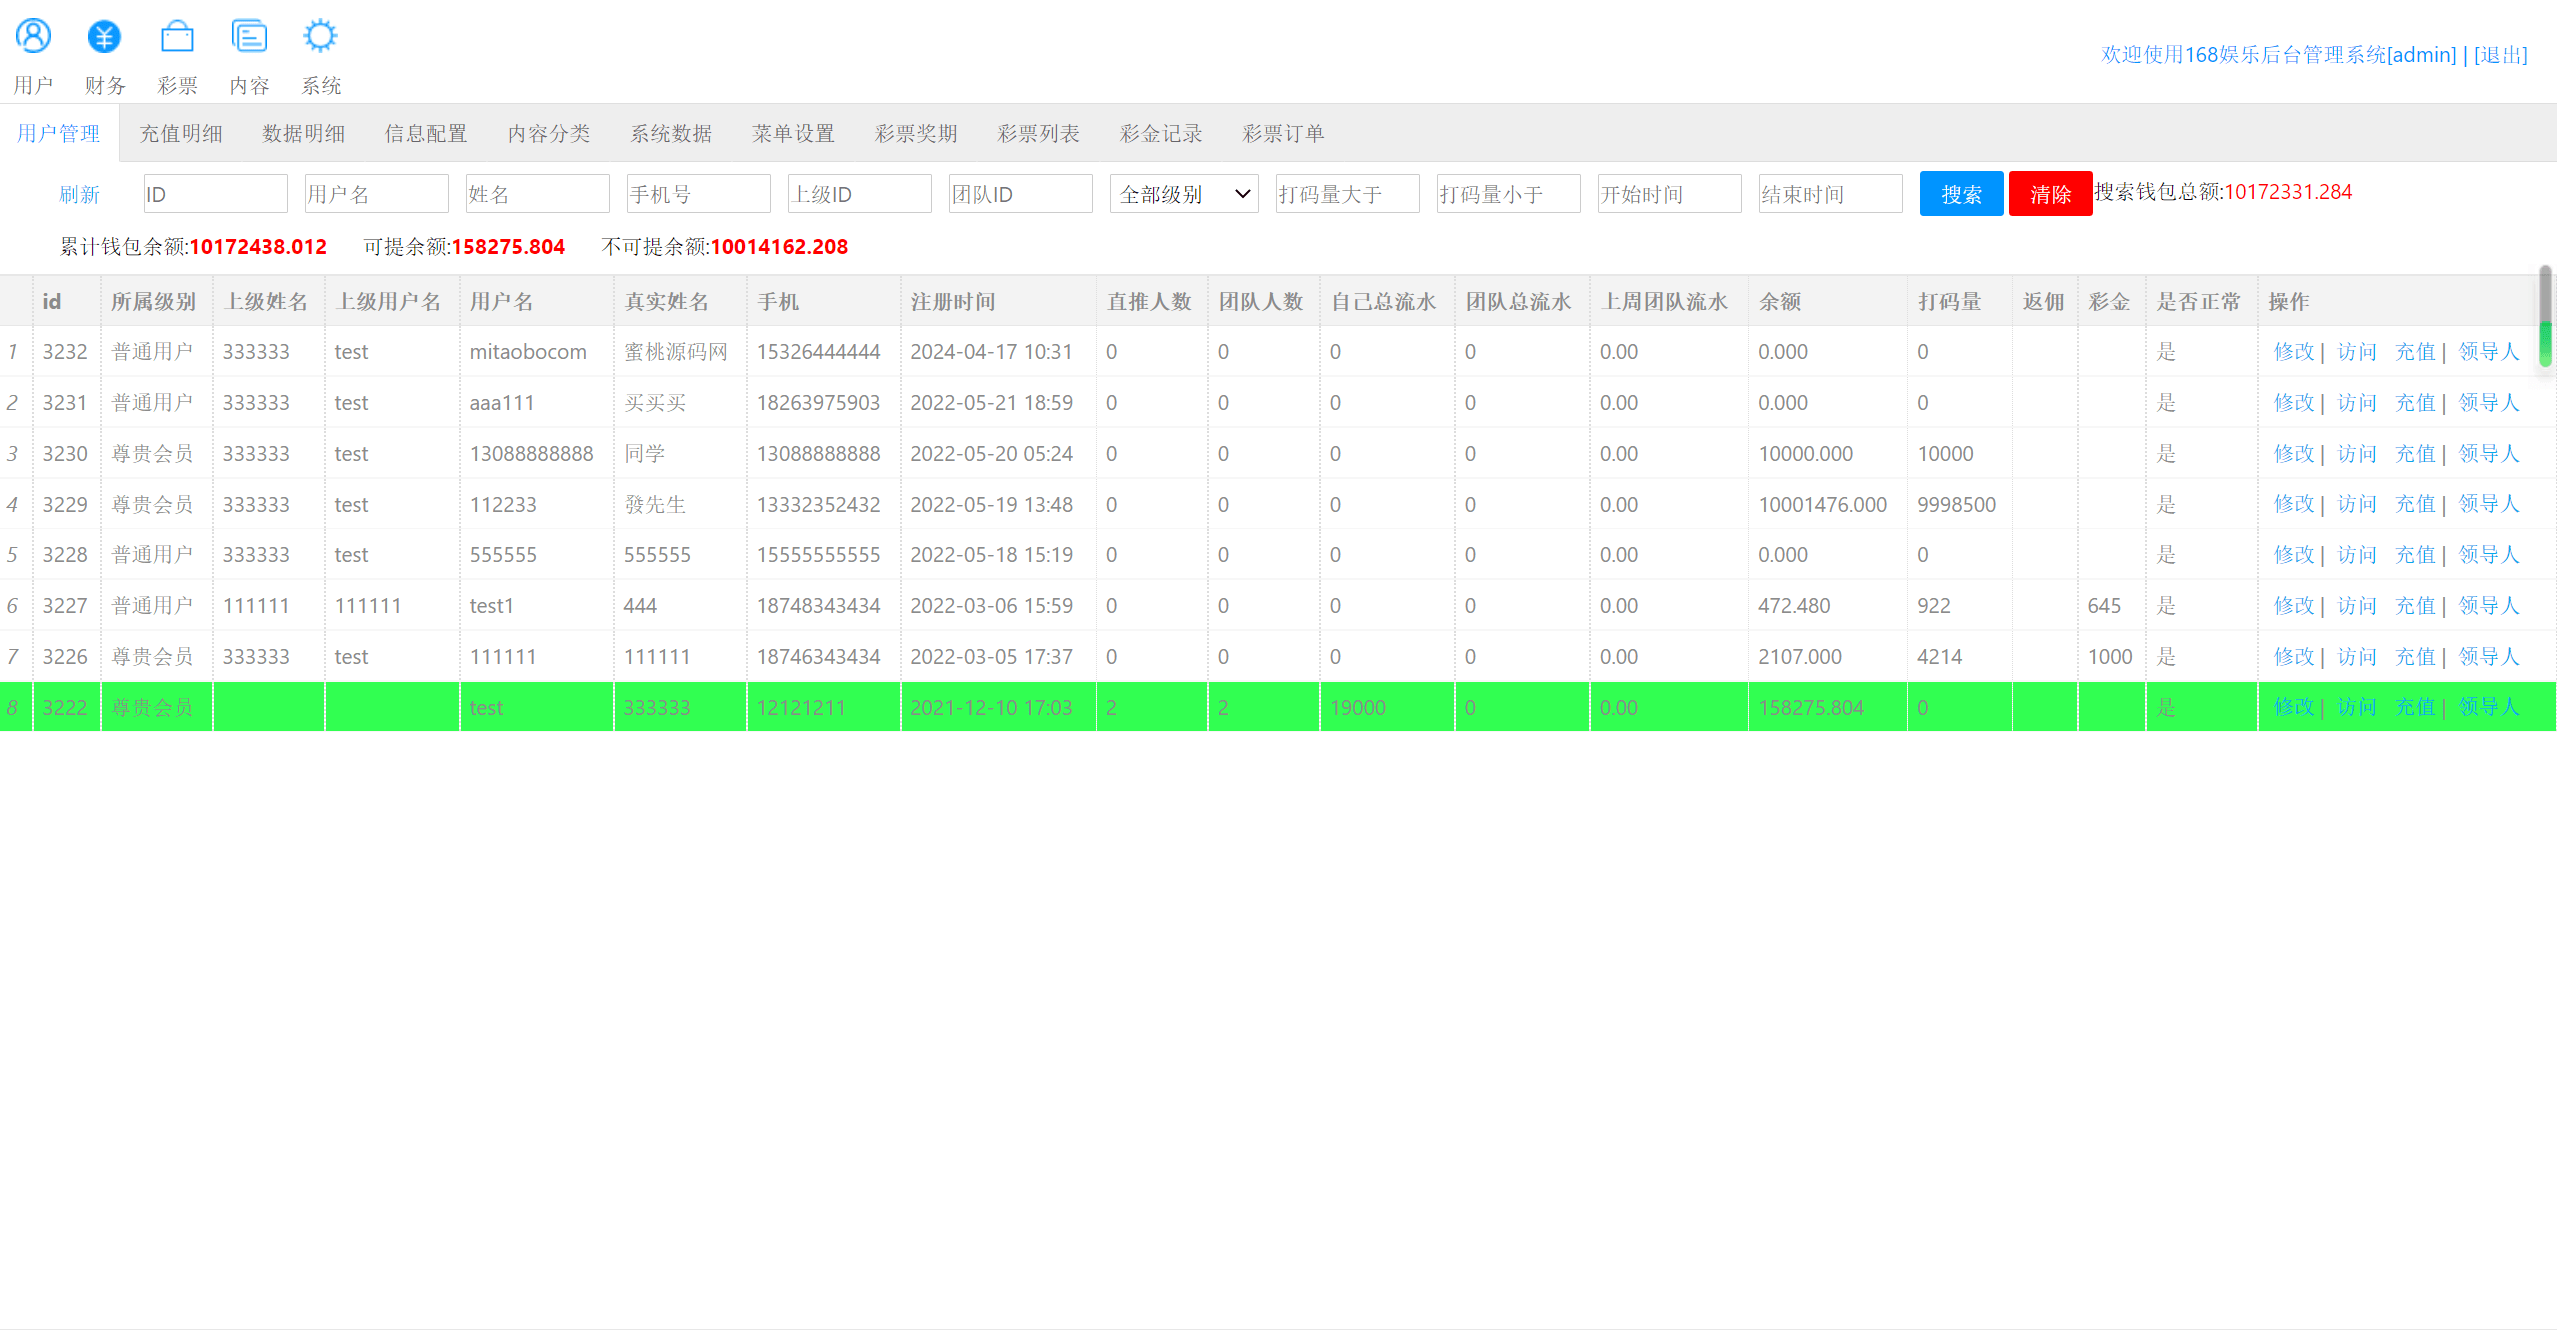
Task: Click 充值 for user 3229
Action: (2414, 504)
